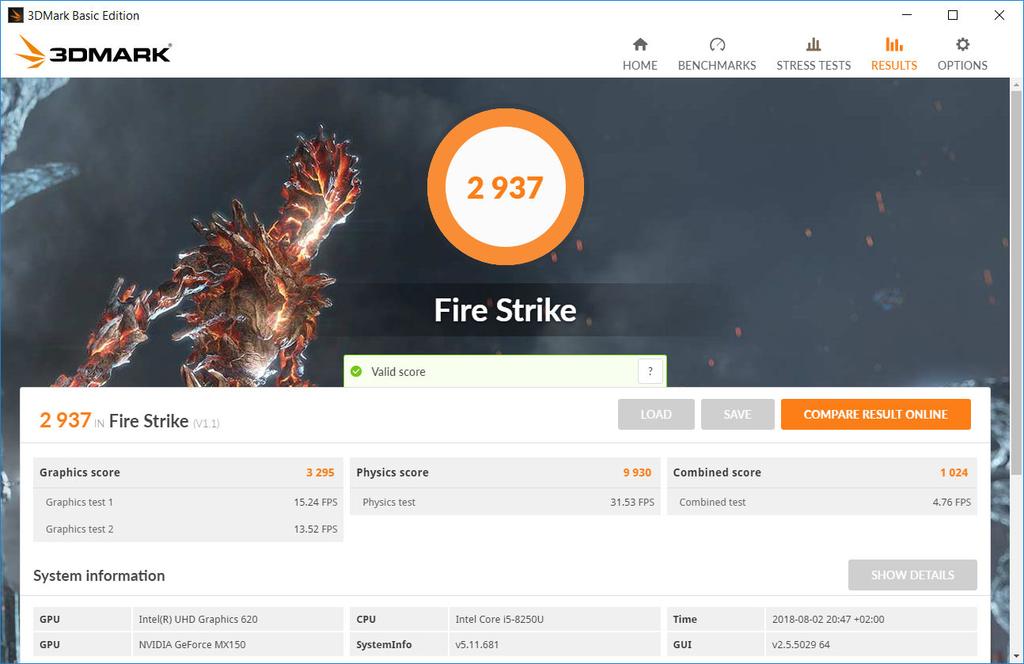Click the 15.24 FPS value
The width and height of the screenshot is (1024, 664).
click(x=315, y=502)
